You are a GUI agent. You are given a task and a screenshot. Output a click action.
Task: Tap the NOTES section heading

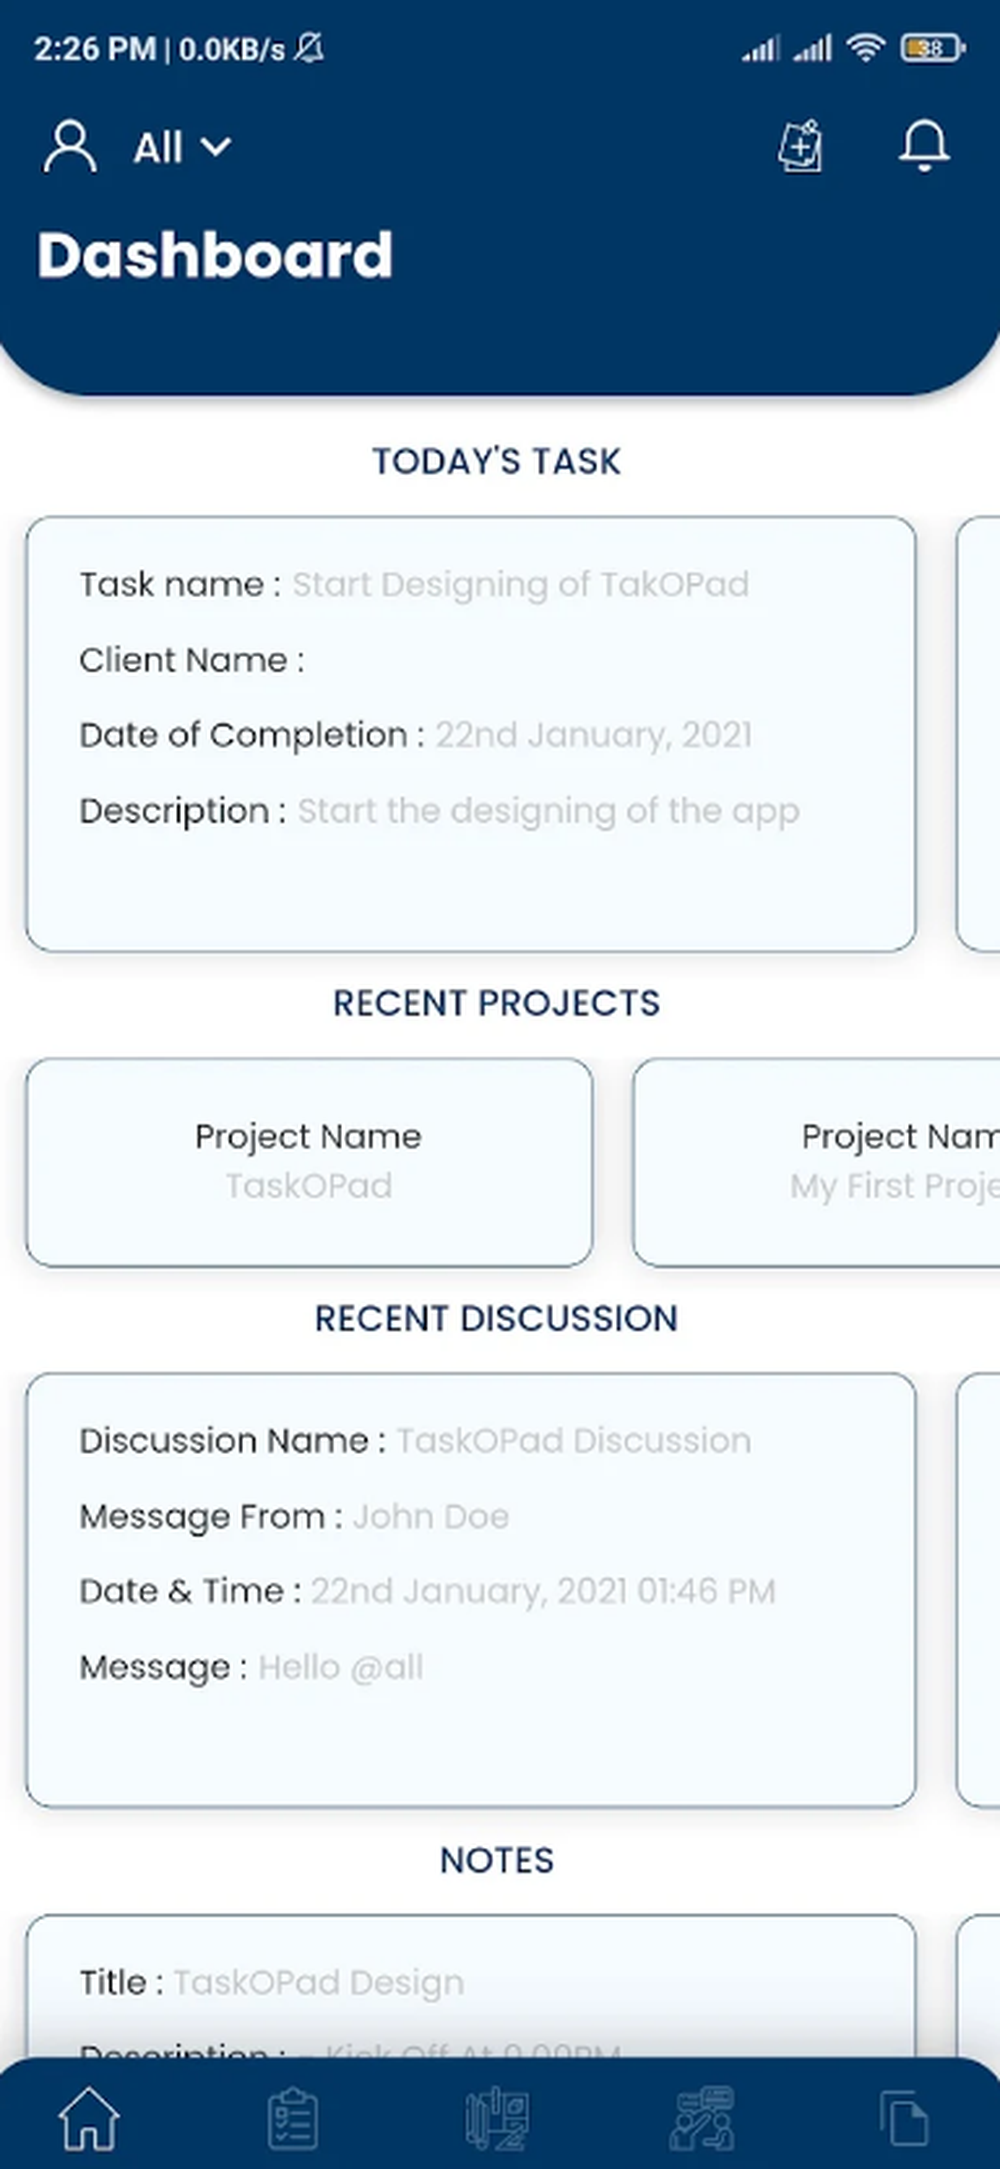tap(497, 1860)
